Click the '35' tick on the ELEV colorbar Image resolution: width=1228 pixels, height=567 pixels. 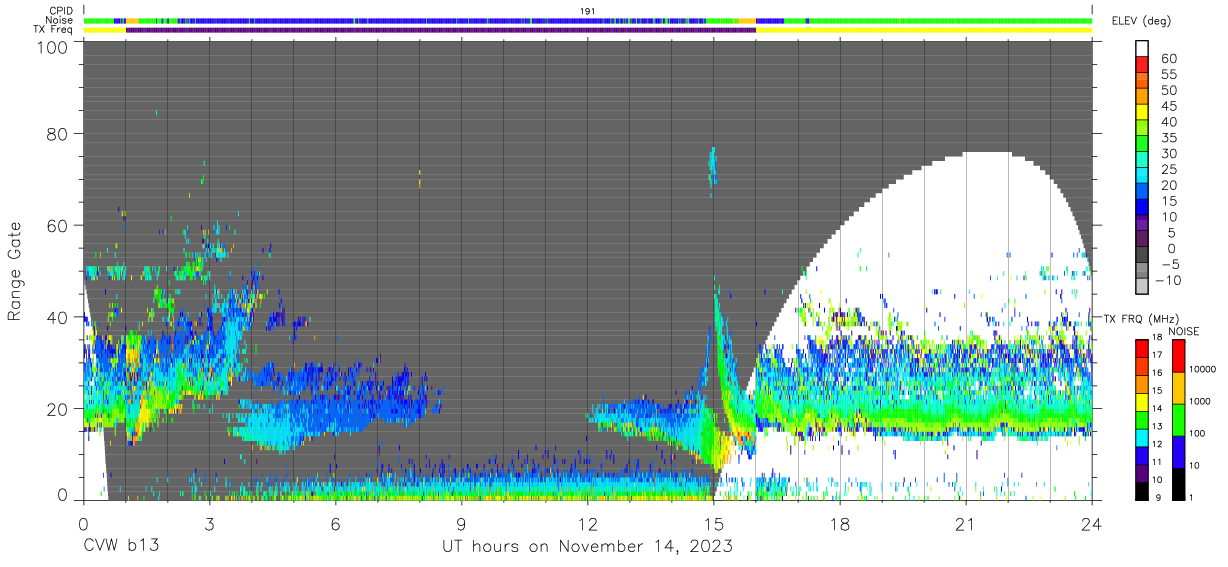pyautogui.click(x=1167, y=139)
